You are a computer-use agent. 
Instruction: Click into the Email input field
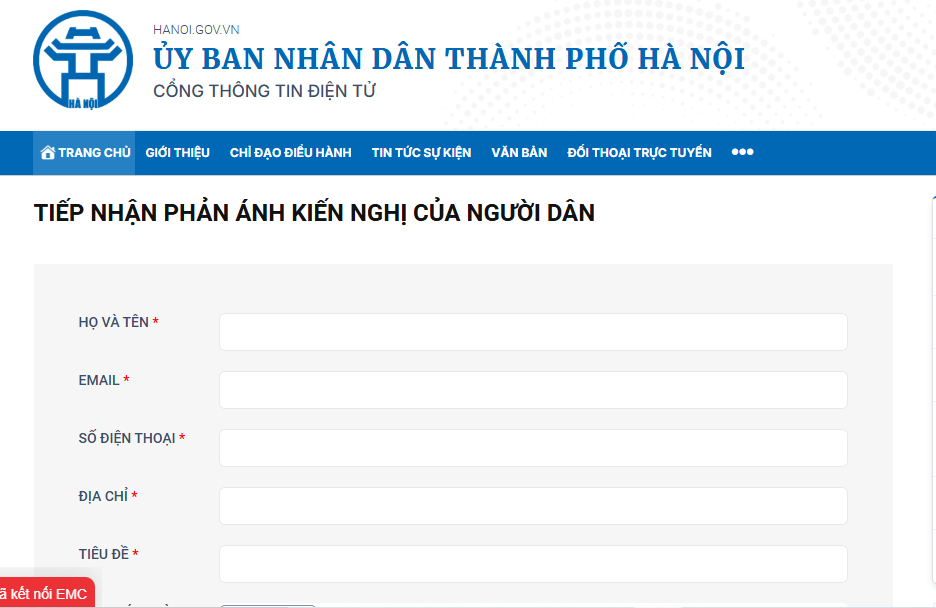pos(533,390)
